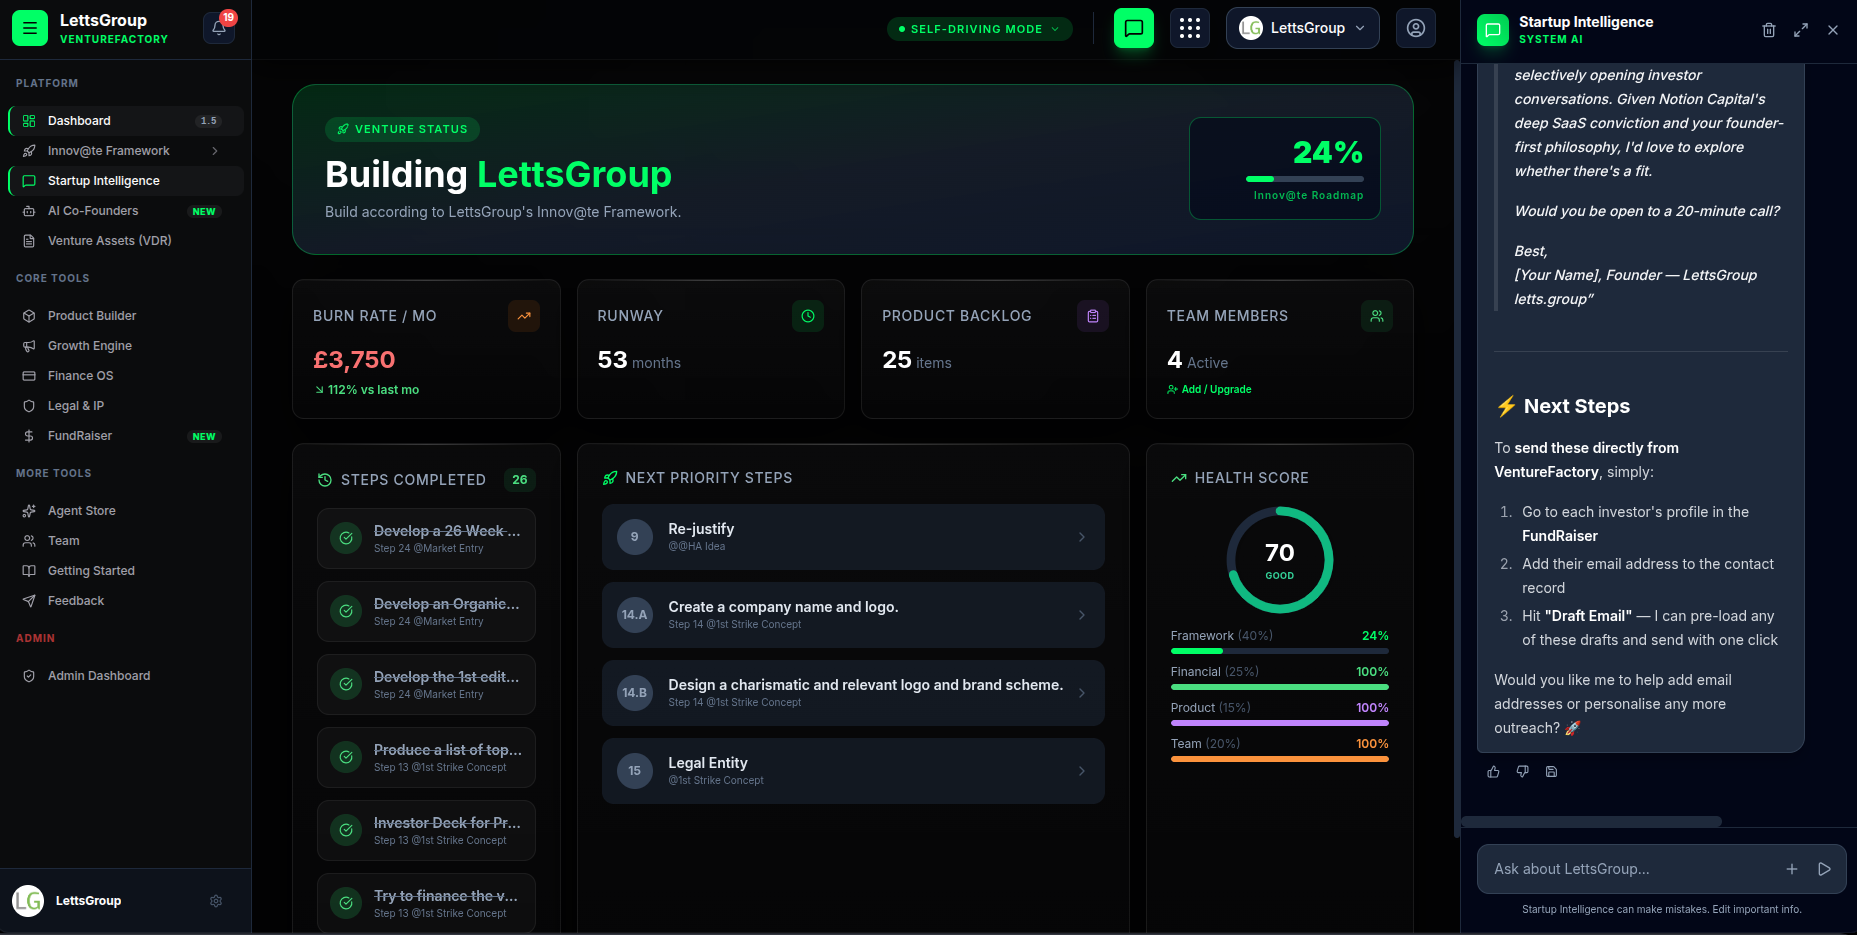Expand the Startup Intelligence panel

[1800, 30]
